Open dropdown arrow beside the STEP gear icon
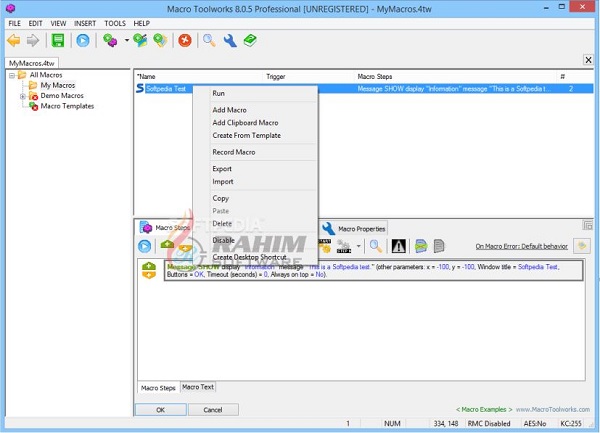 coord(359,246)
